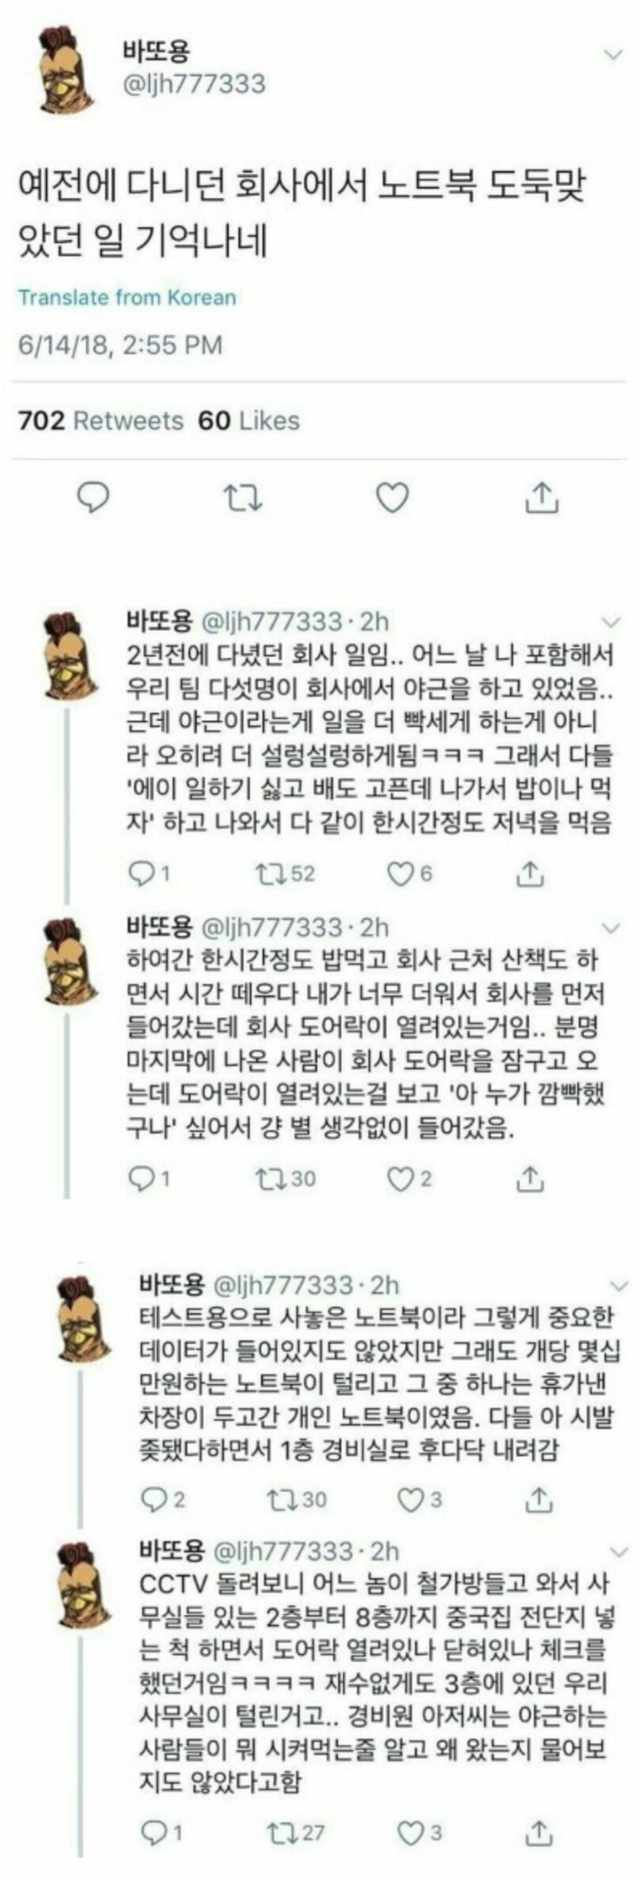640x1880 pixels.
Task: Retweet the main tweet
Action: tap(242, 496)
